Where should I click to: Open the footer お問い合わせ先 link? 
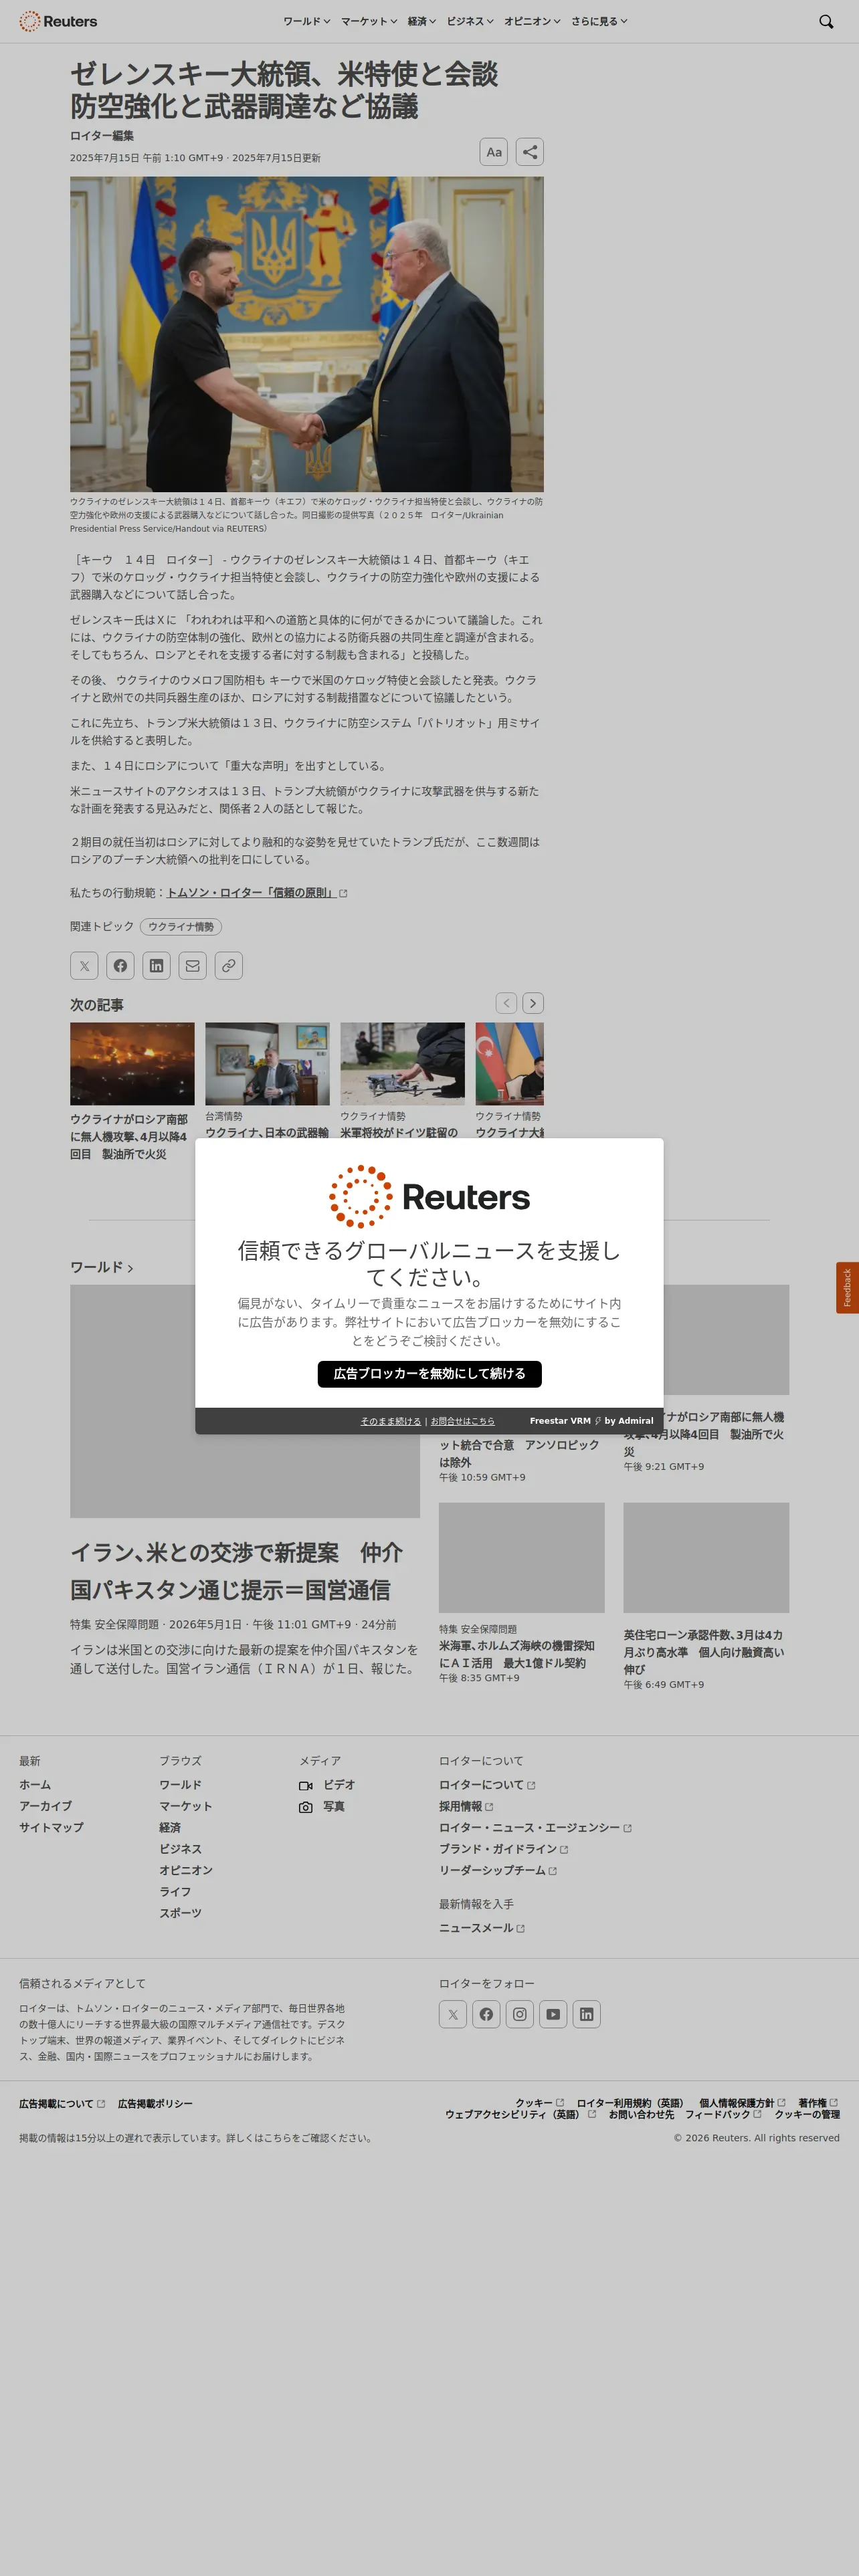click(x=641, y=2114)
